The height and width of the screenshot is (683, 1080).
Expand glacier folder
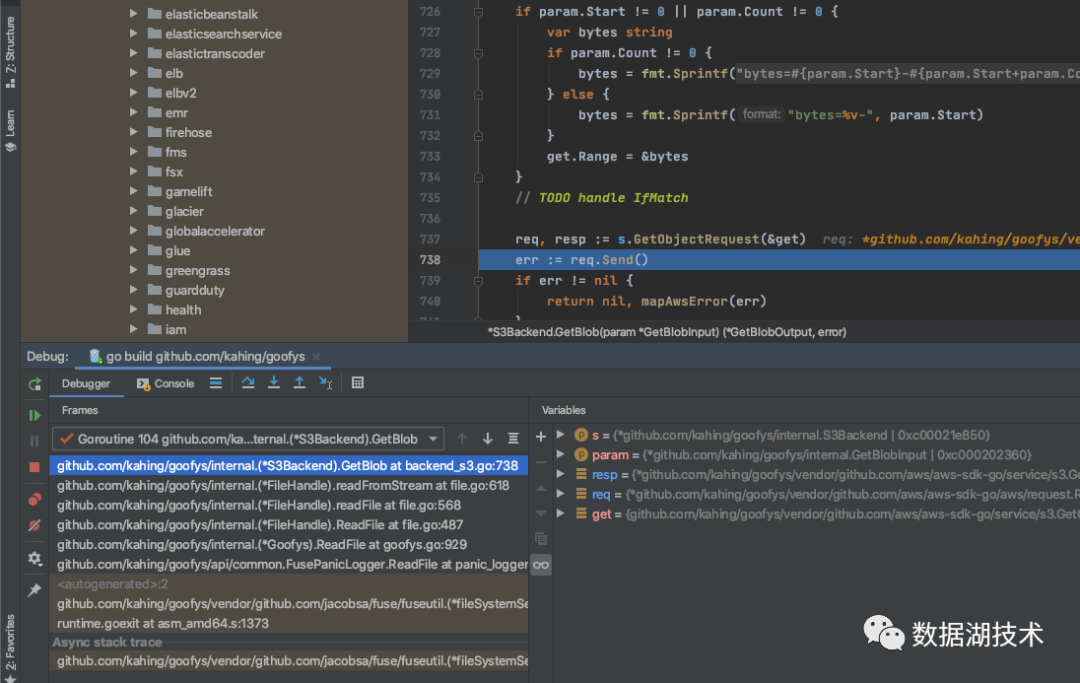tap(134, 211)
